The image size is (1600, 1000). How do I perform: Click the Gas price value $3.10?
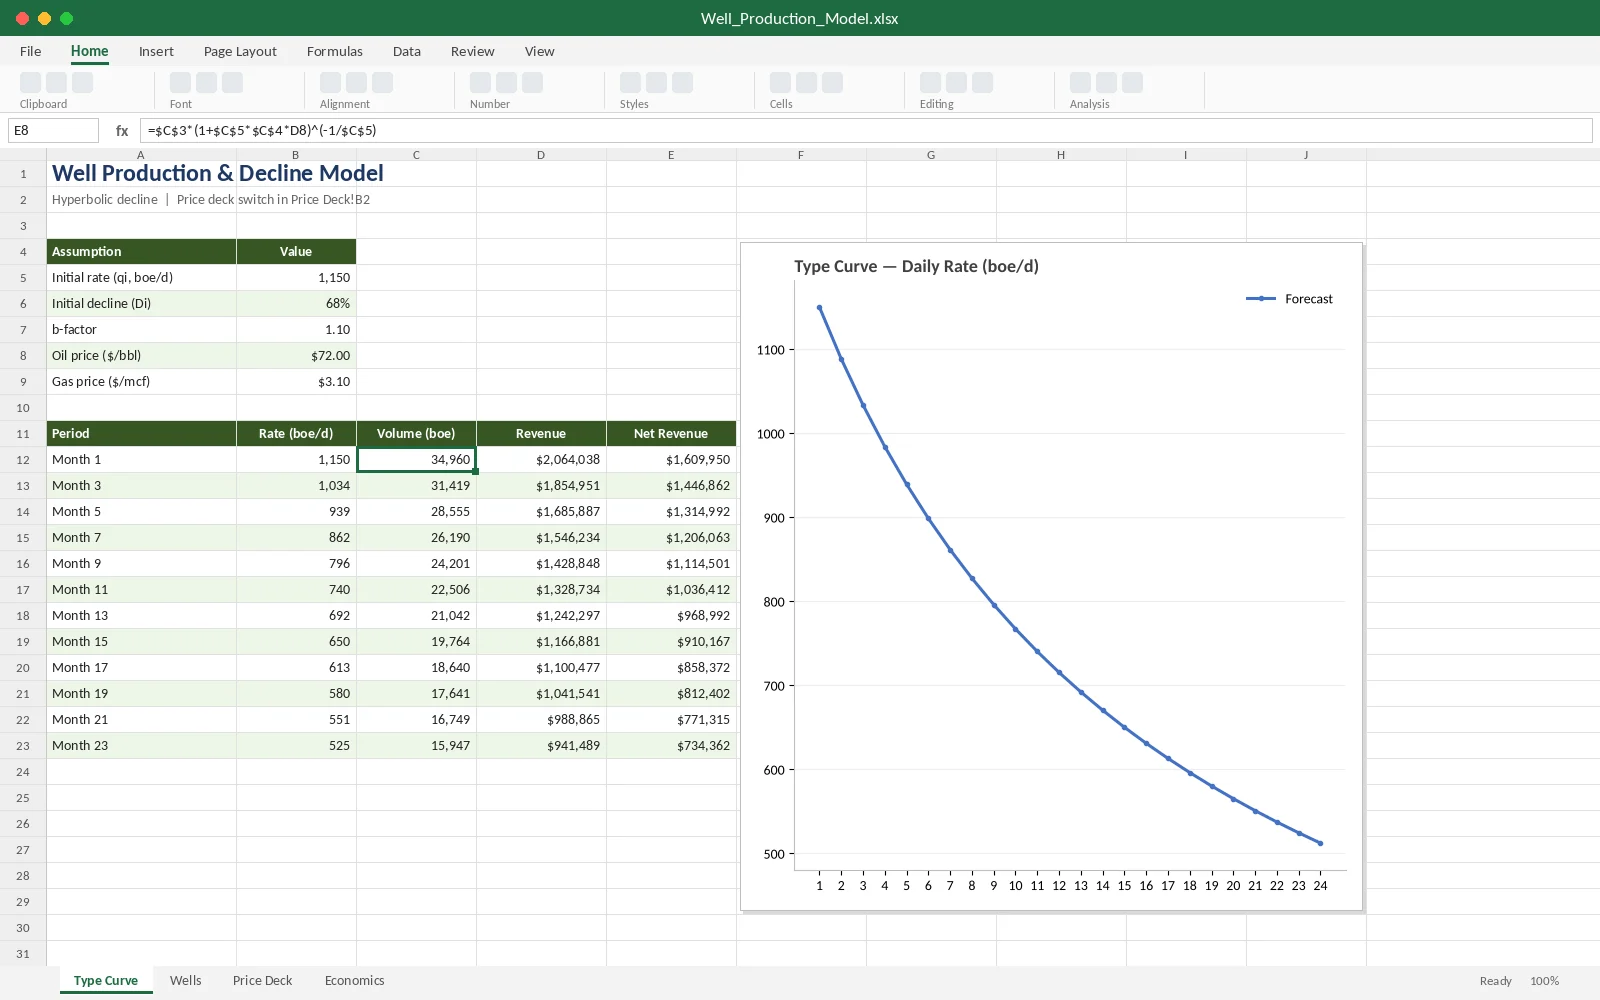pyautogui.click(x=296, y=382)
